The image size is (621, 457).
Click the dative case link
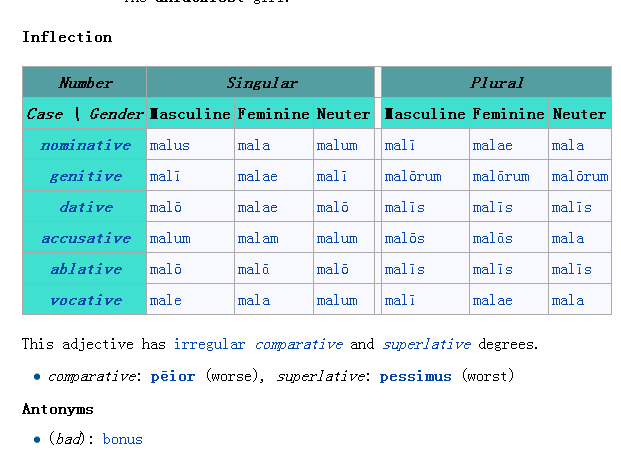pos(85,207)
